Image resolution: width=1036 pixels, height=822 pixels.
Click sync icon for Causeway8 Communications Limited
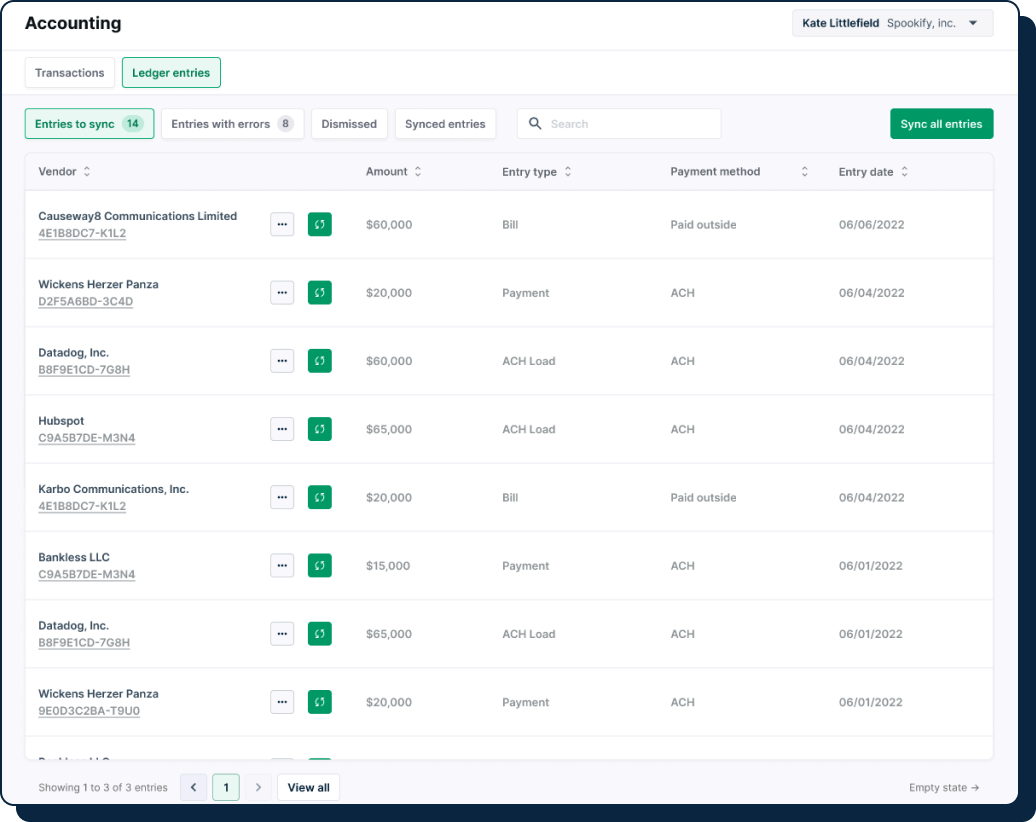(x=319, y=225)
